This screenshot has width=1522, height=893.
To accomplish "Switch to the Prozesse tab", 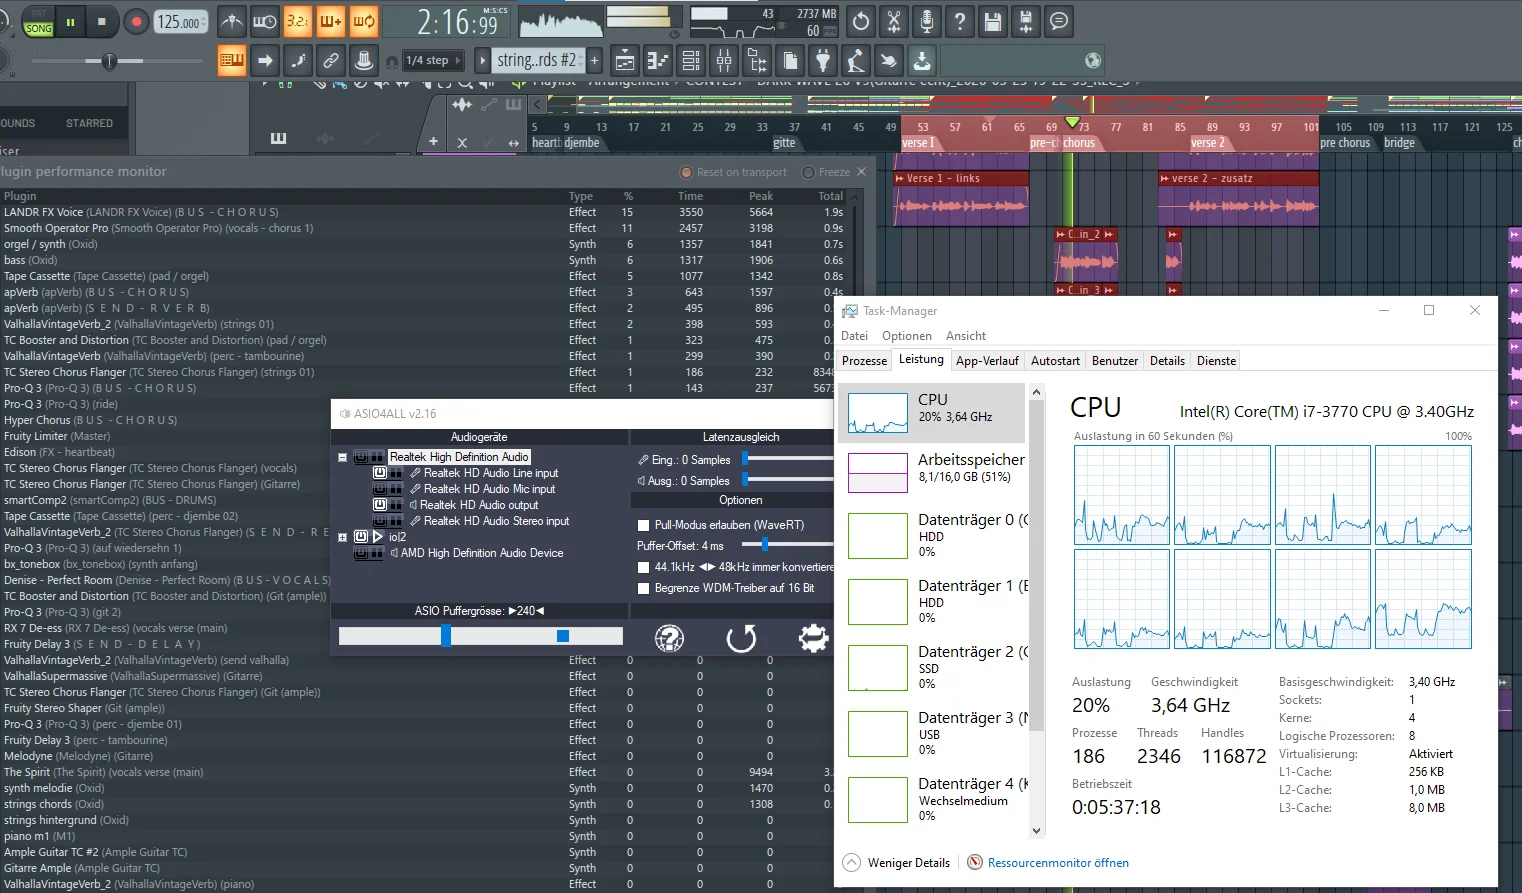I will coord(865,361).
